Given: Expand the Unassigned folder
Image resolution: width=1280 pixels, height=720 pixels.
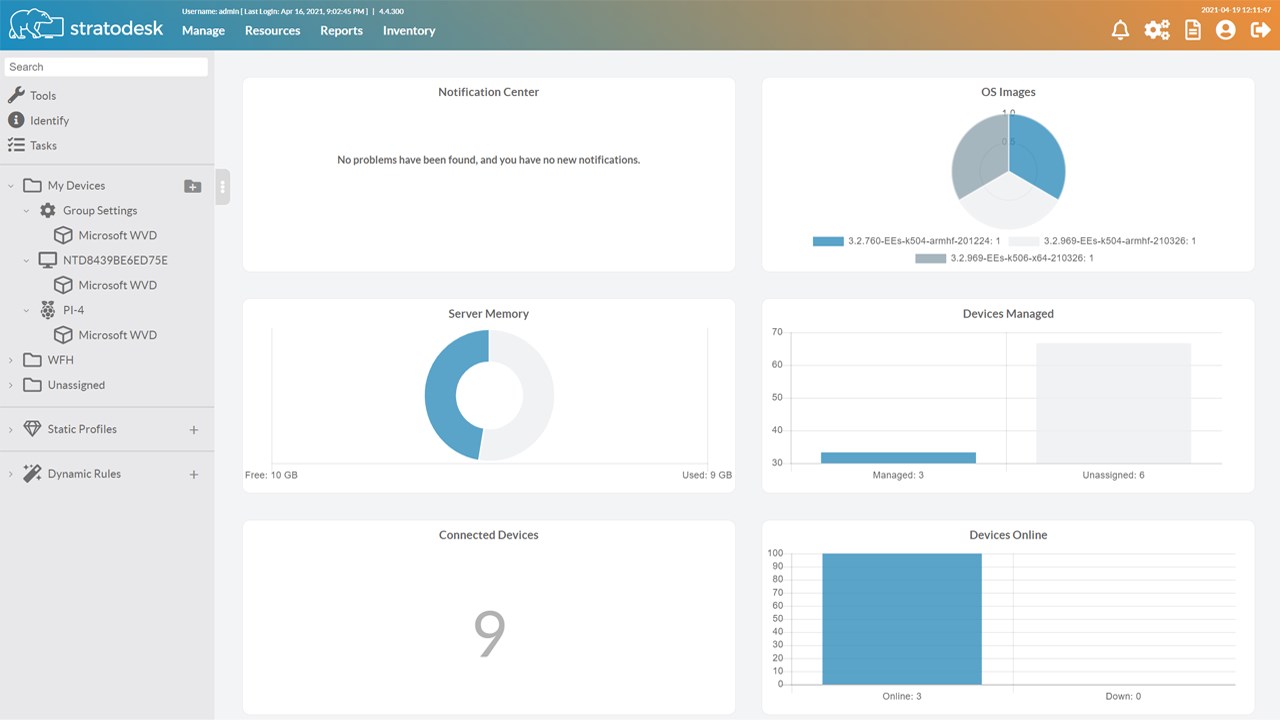Looking at the screenshot, I should tap(11, 385).
